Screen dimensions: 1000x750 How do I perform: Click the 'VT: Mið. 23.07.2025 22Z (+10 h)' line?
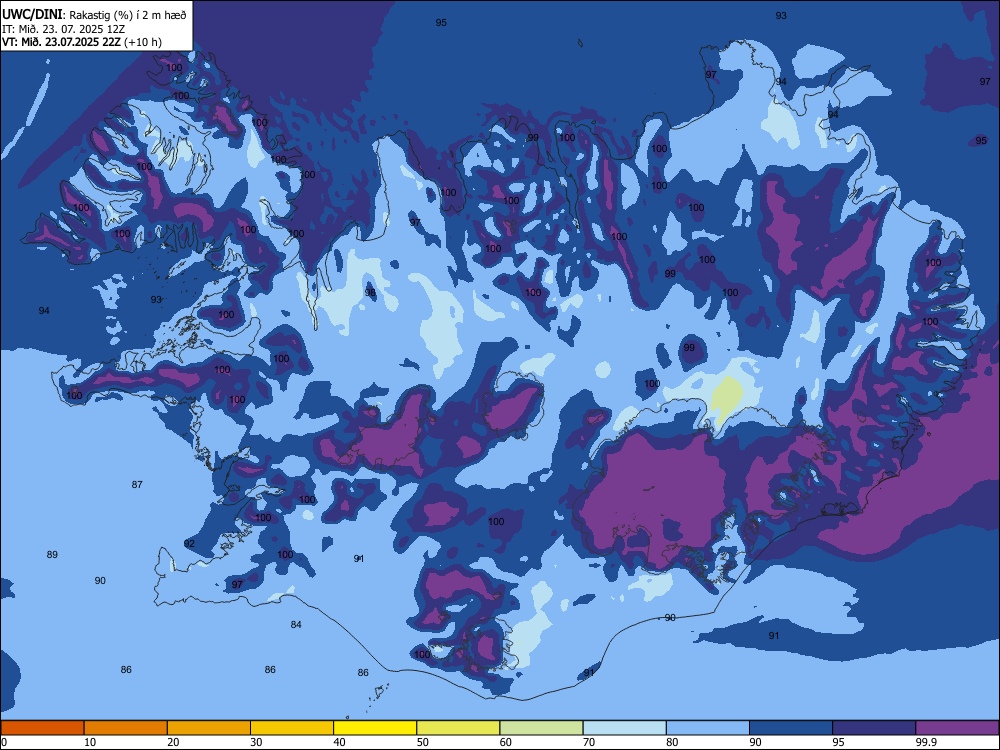pos(82,42)
